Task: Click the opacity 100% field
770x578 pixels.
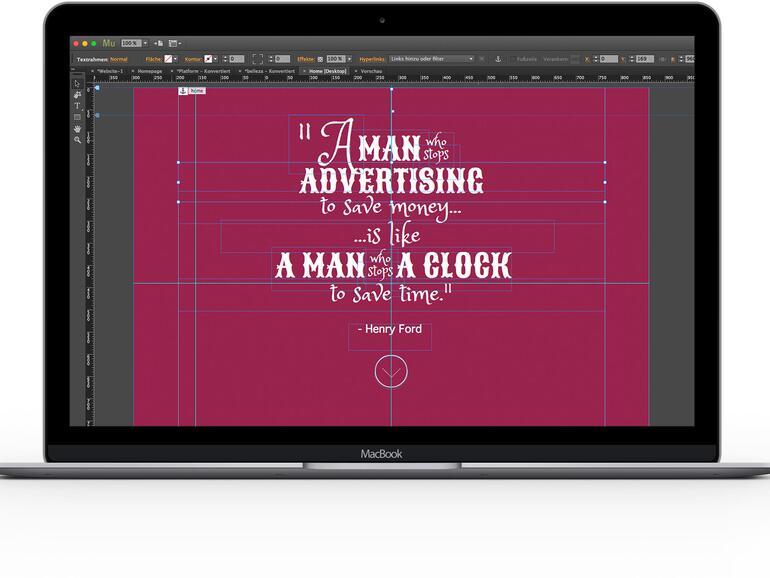Action: (x=336, y=59)
